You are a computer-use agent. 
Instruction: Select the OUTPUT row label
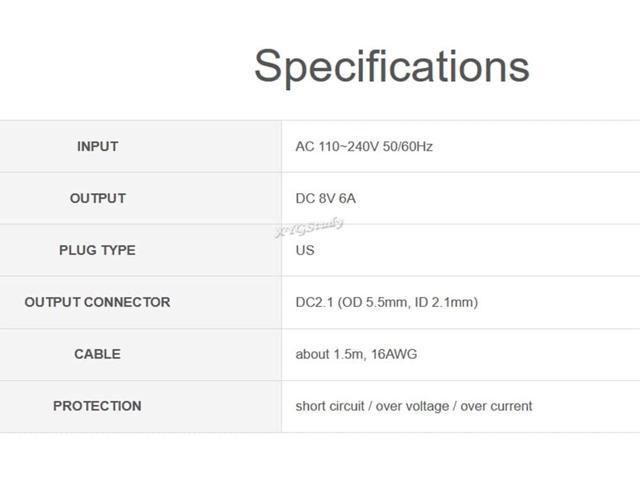click(97, 198)
